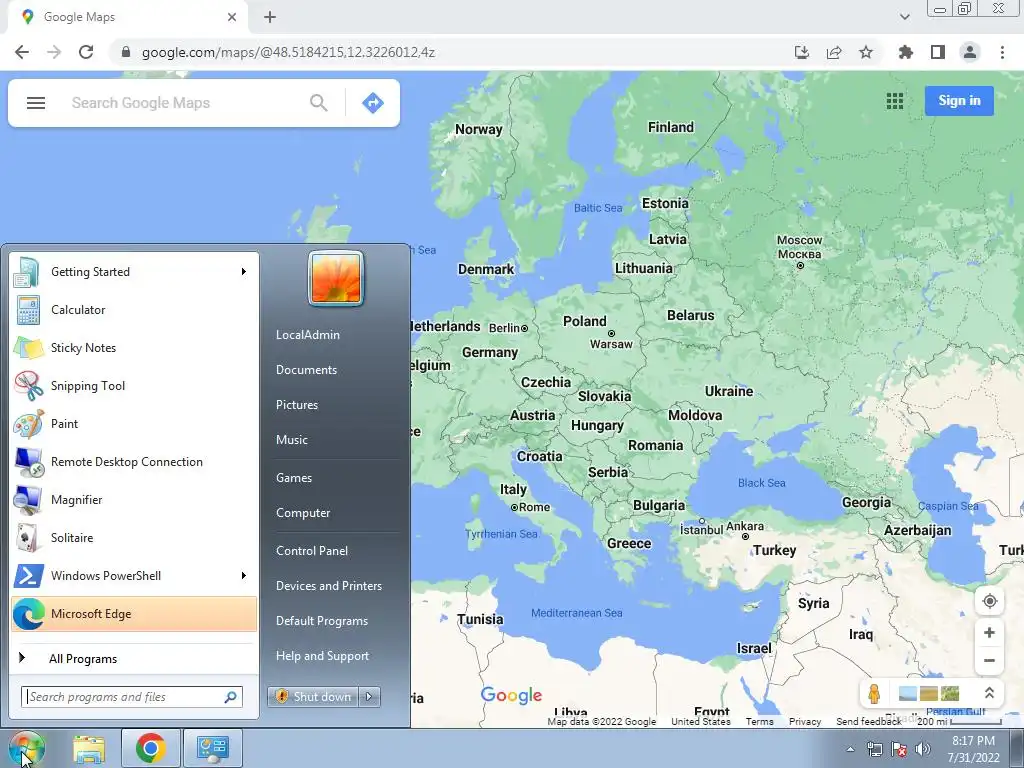Open Chrome profile avatar

[x=970, y=52]
